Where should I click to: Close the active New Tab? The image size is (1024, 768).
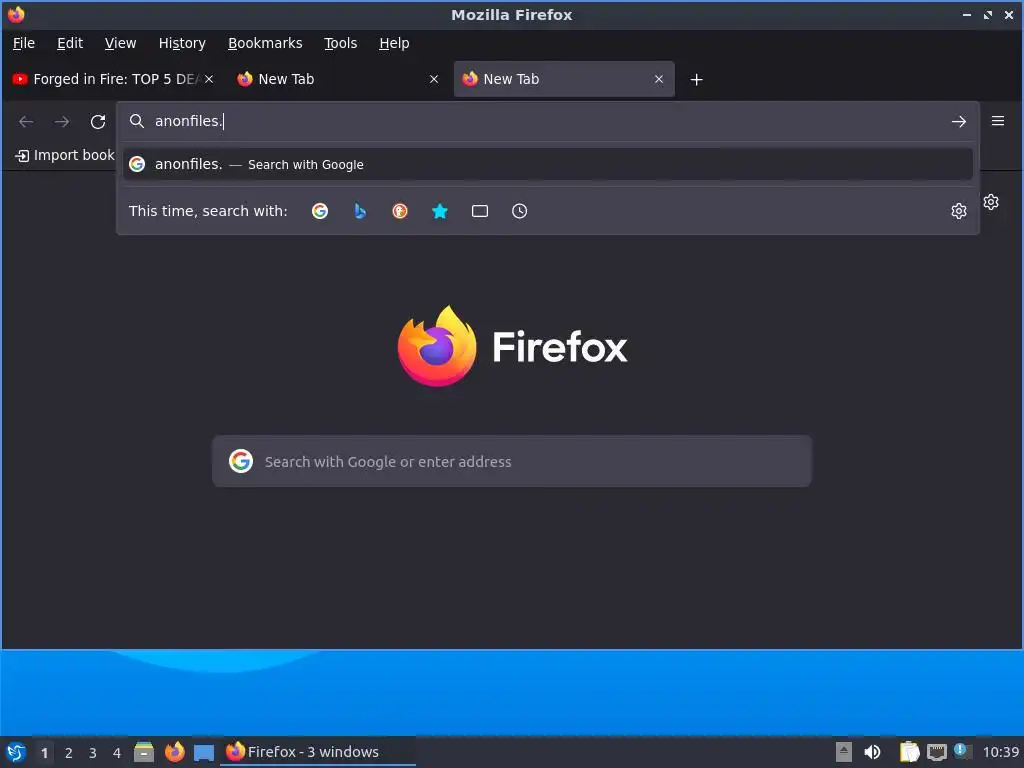coord(659,79)
